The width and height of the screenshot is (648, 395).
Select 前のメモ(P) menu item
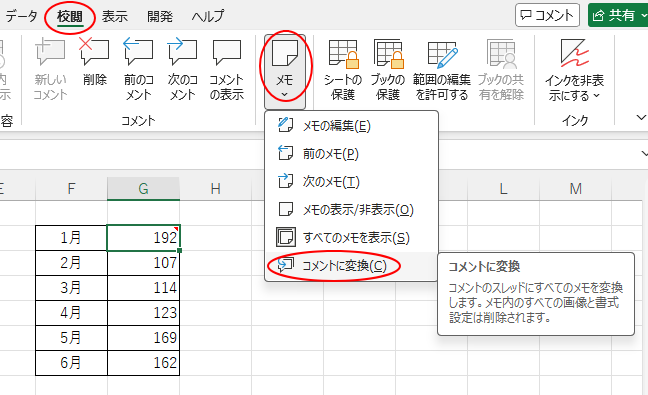(x=351, y=154)
